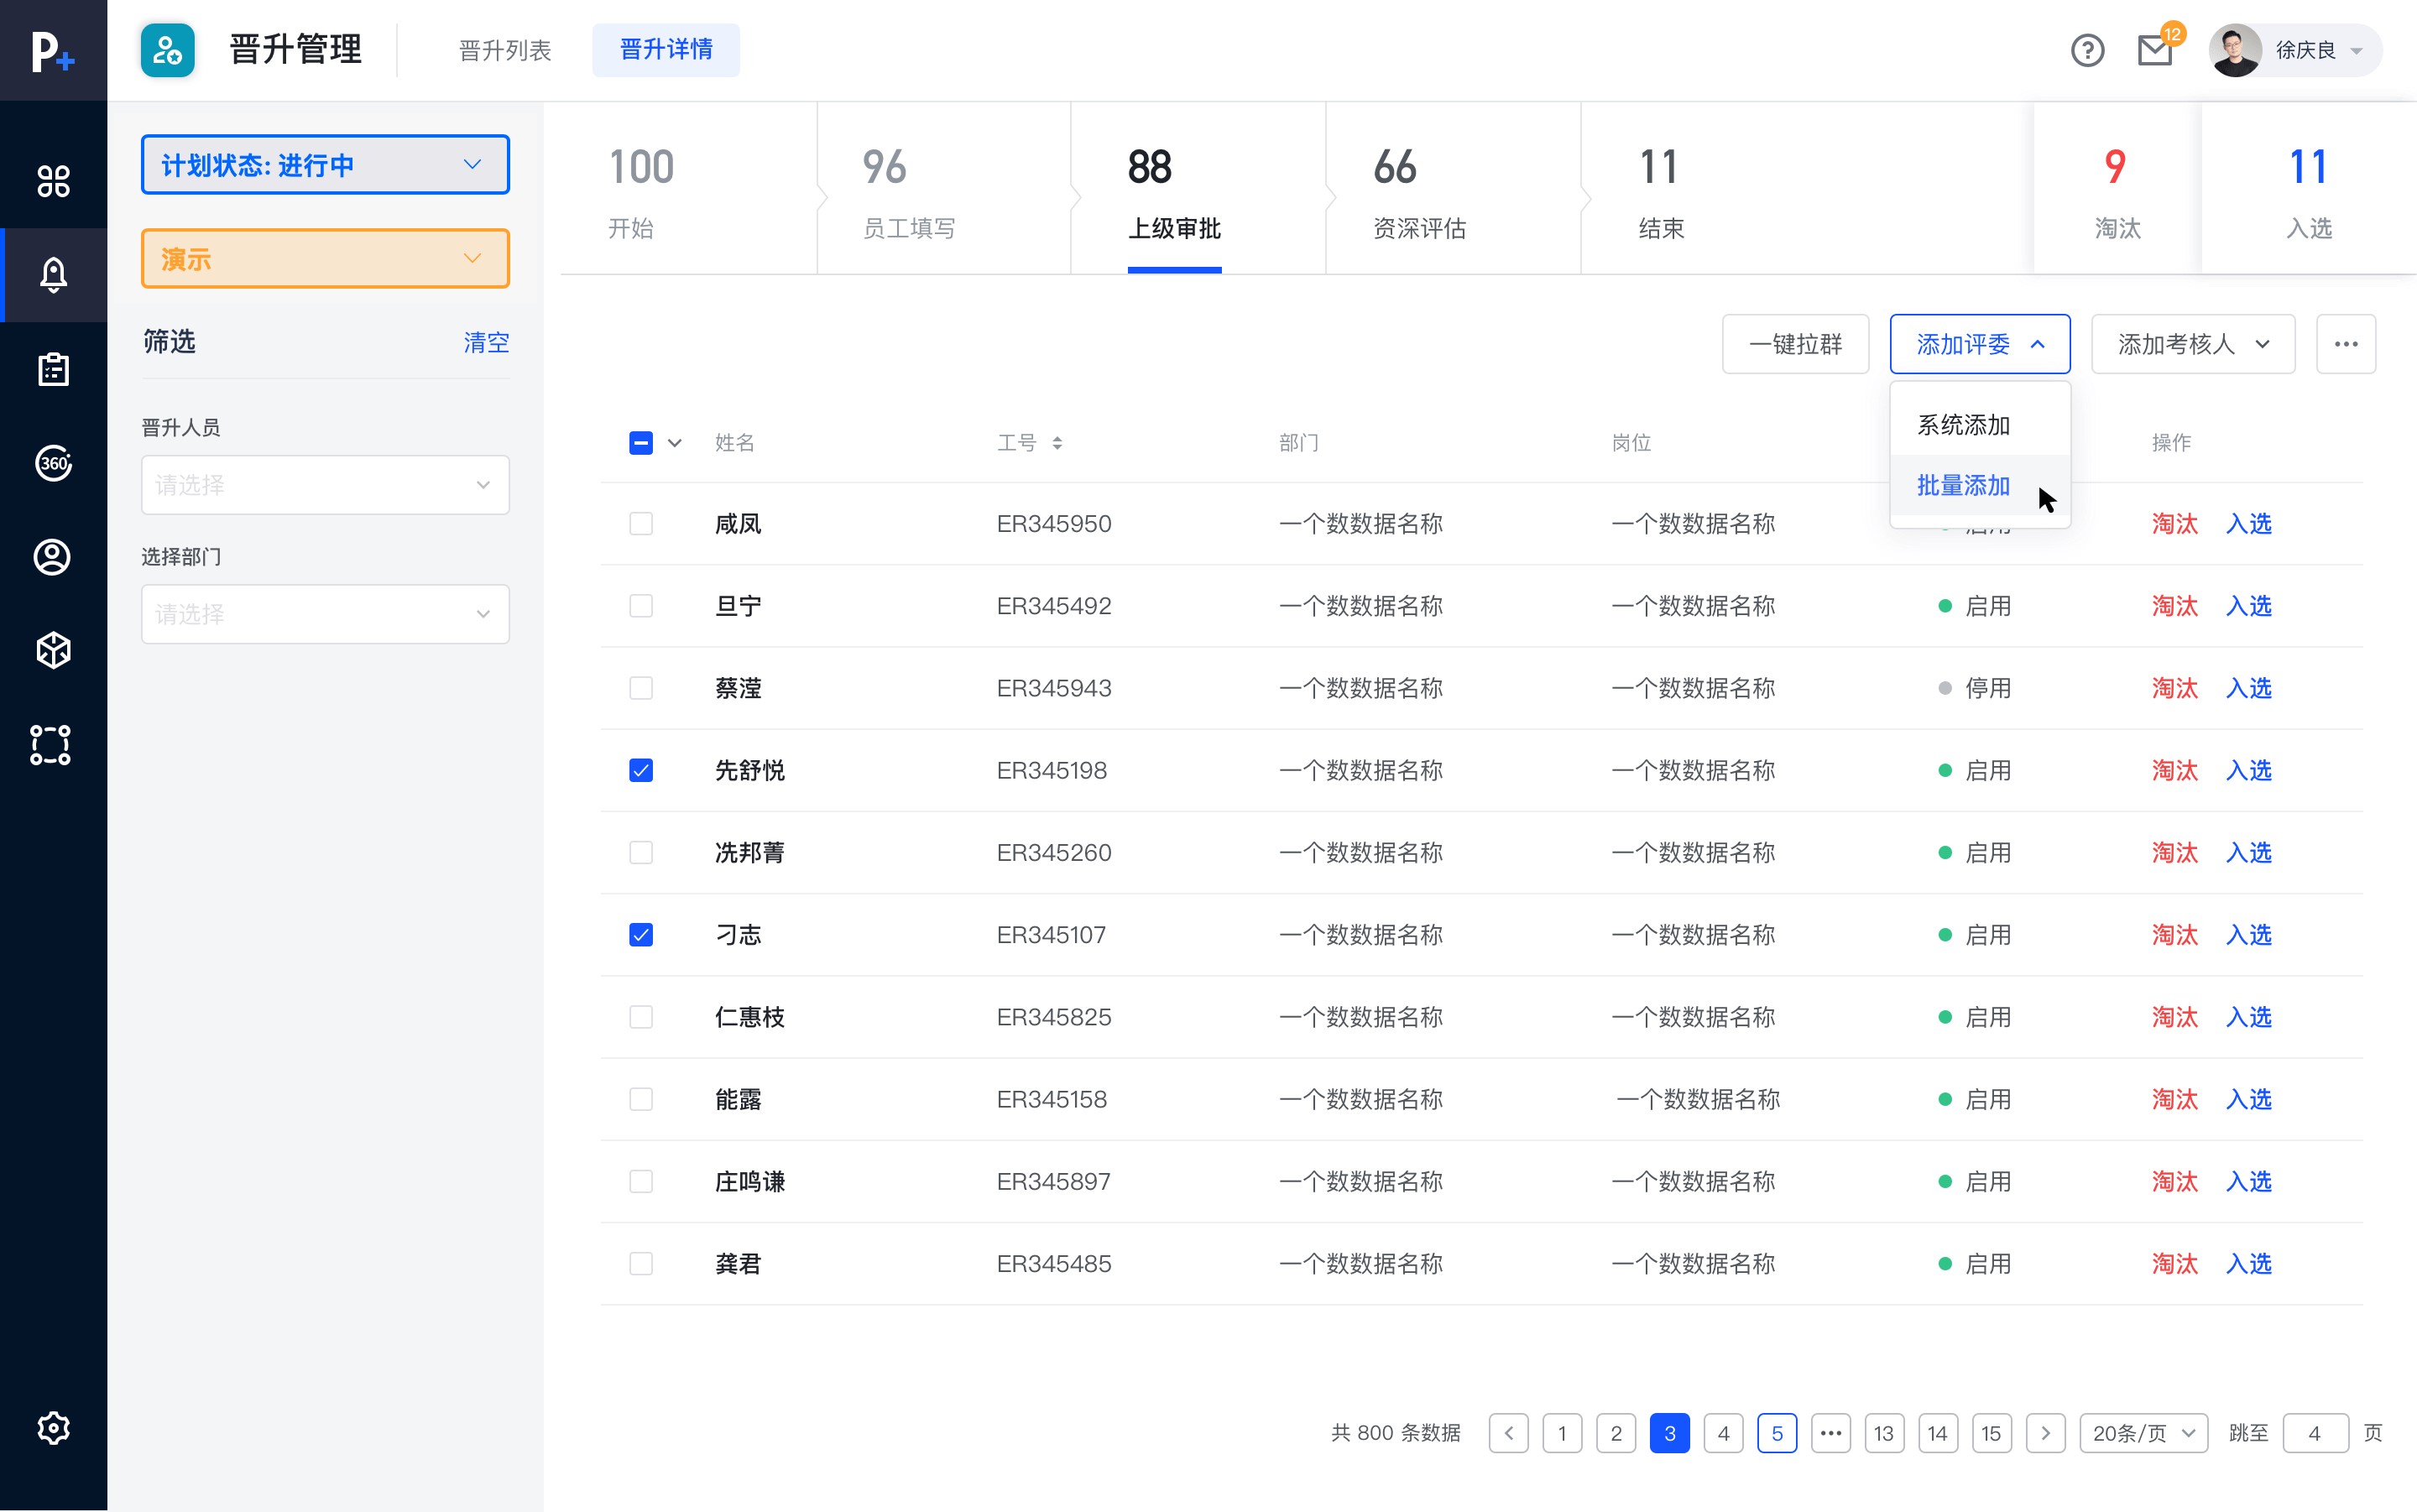Go to pagination page 5
This screenshot has height=1512, width=2417.
click(1776, 1433)
